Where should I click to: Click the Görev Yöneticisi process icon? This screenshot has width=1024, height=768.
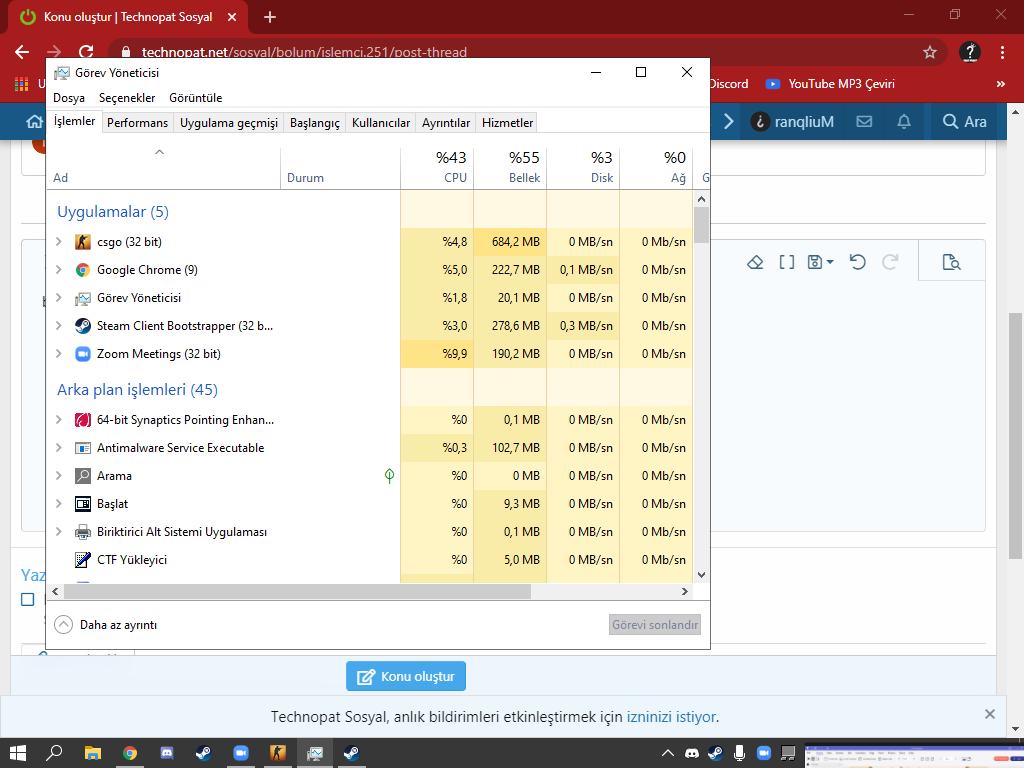[x=82, y=298]
